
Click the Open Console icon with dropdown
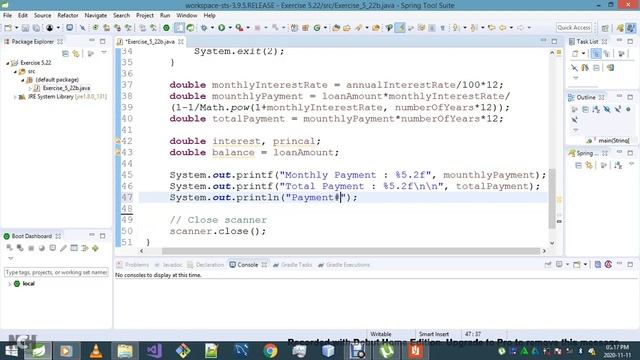[577, 264]
